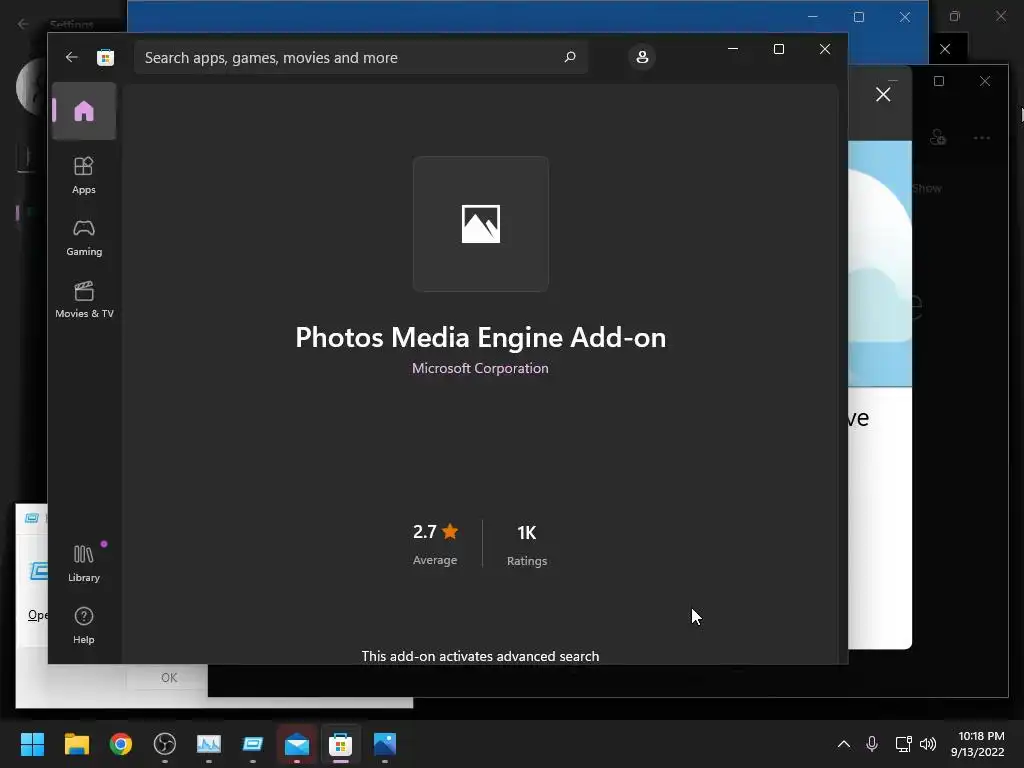Click the more options ellipsis in background window

(982, 138)
